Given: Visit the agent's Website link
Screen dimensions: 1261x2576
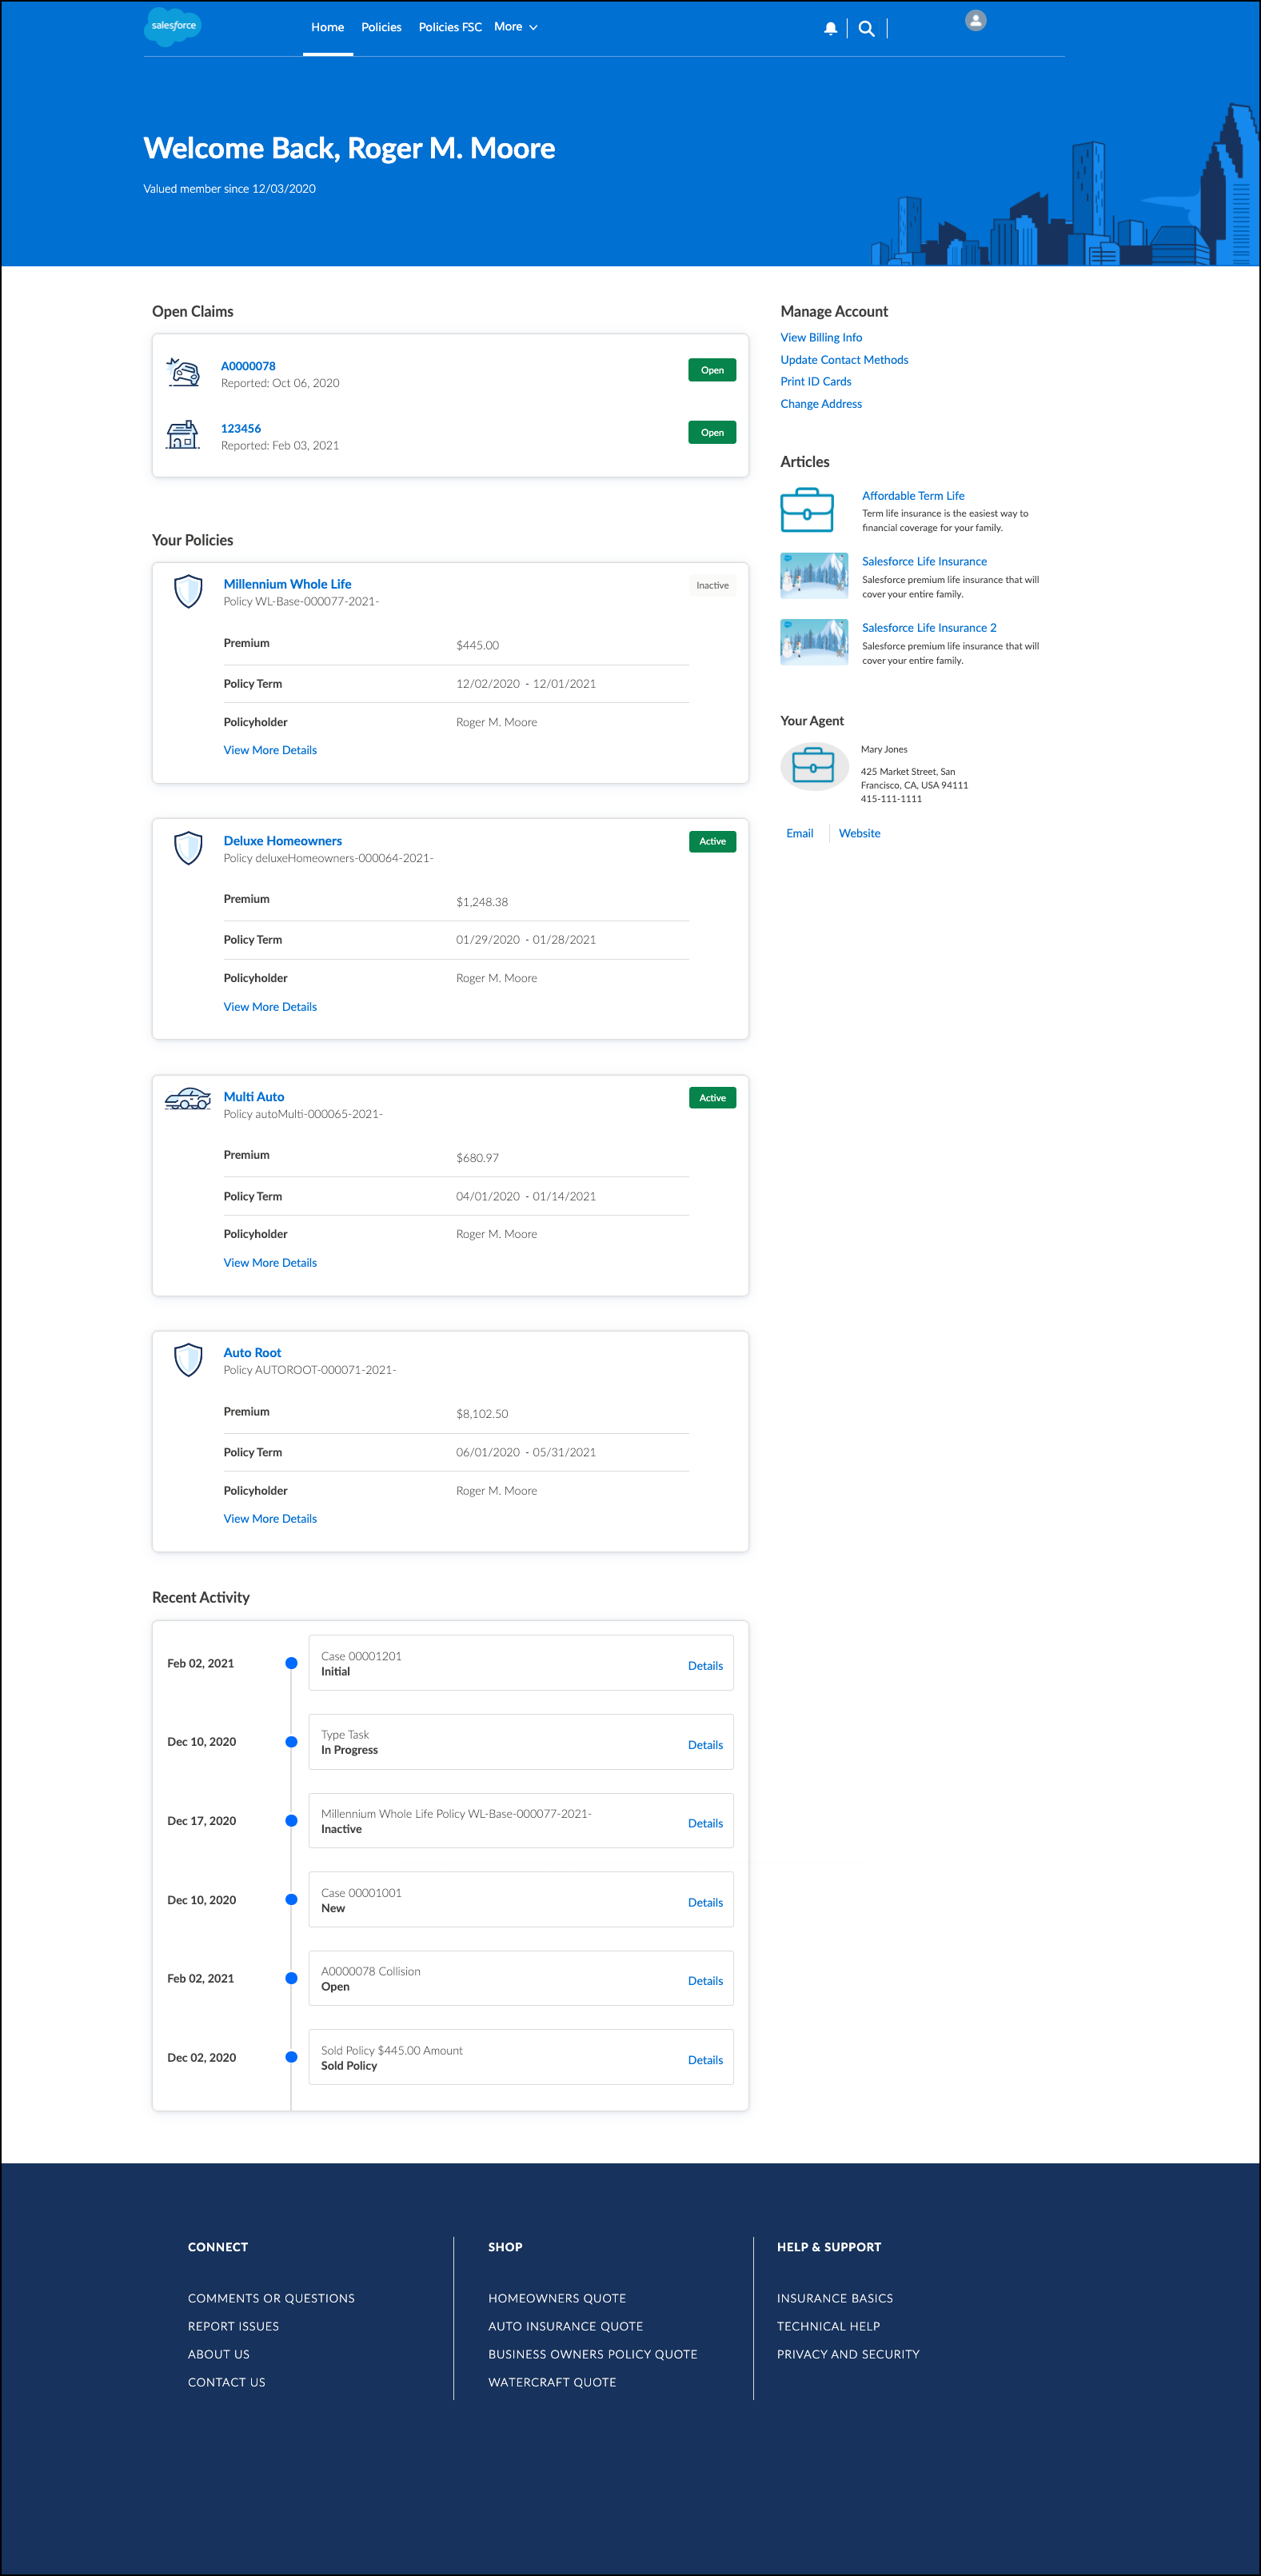Looking at the screenshot, I should (x=860, y=833).
